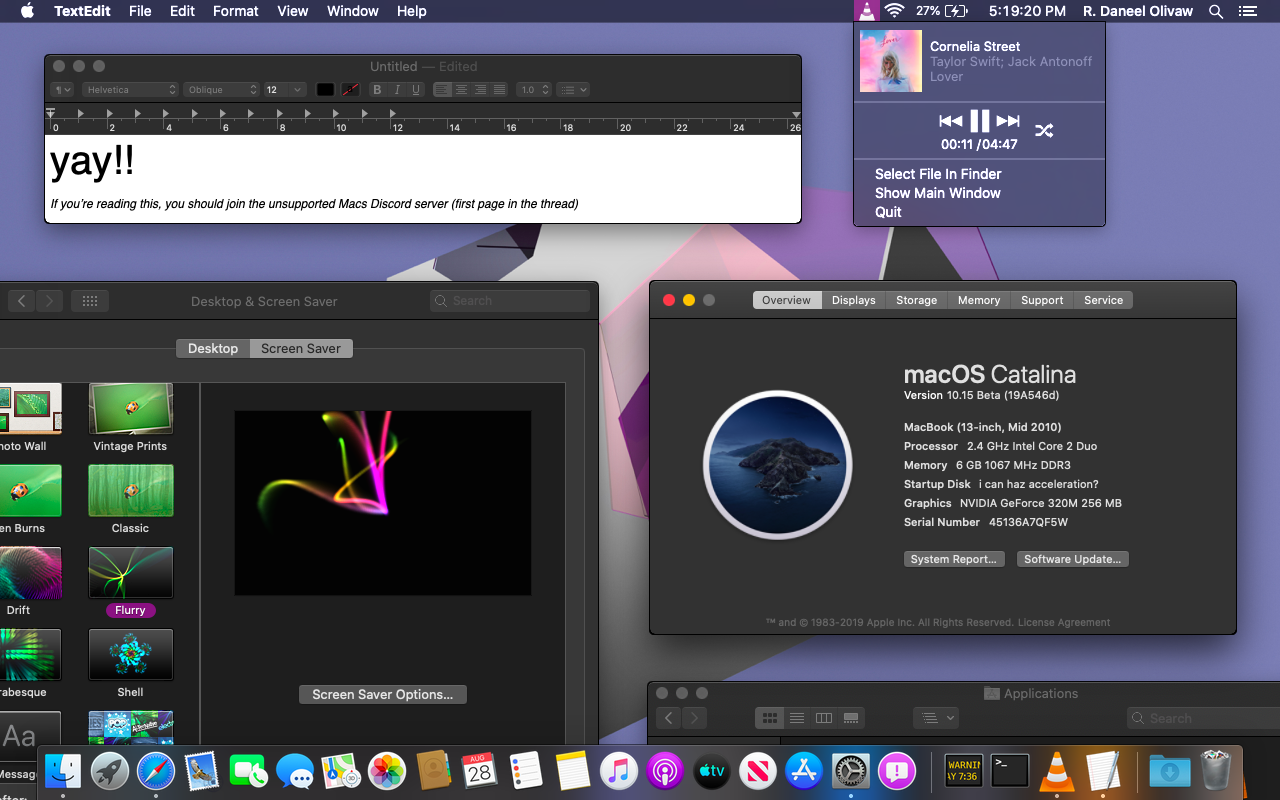Toggle bold formatting in TextEdit
This screenshot has width=1280, height=800.
pos(377,90)
